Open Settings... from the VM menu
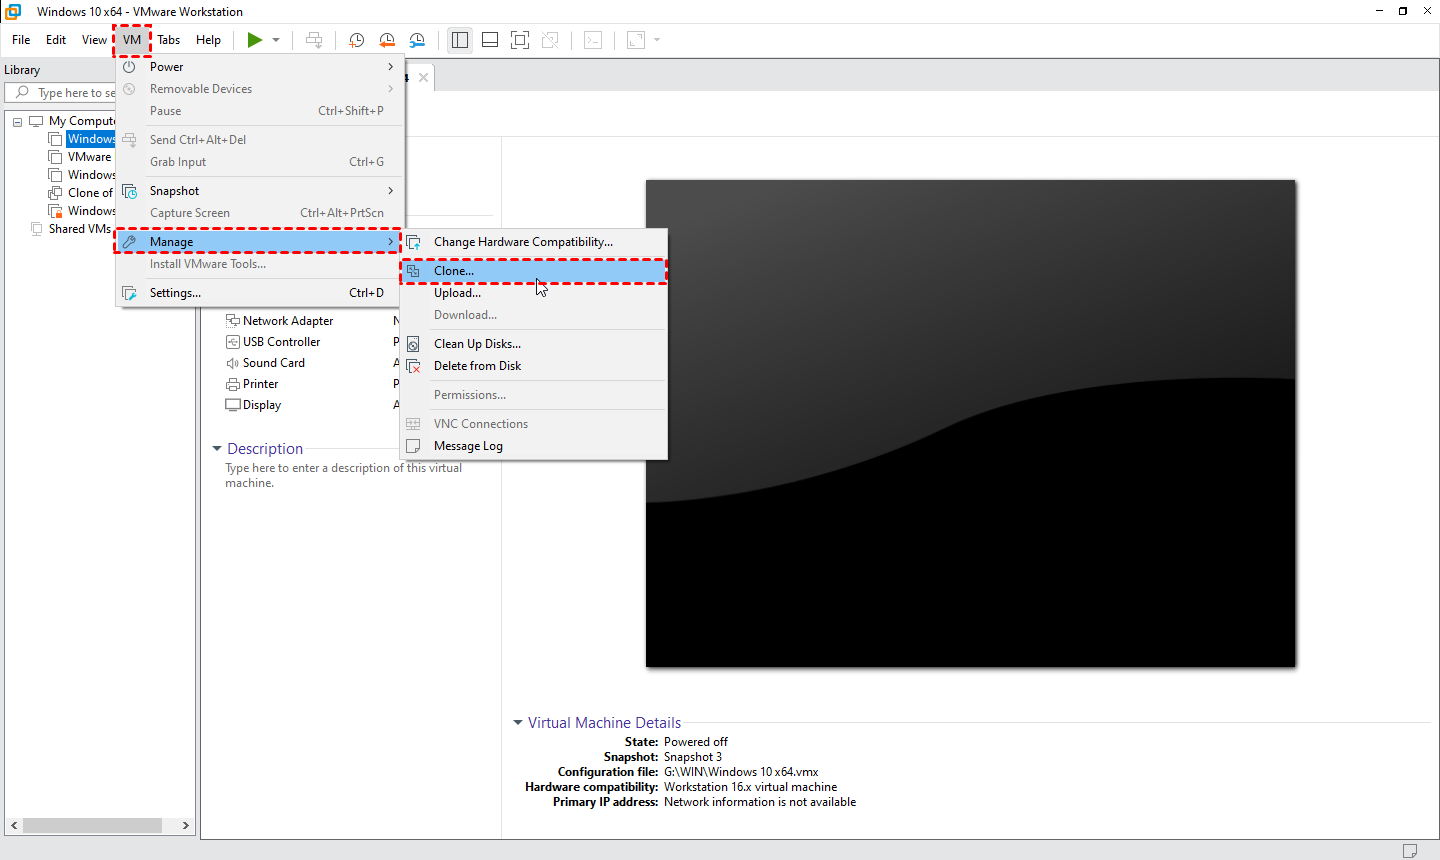 click(175, 293)
